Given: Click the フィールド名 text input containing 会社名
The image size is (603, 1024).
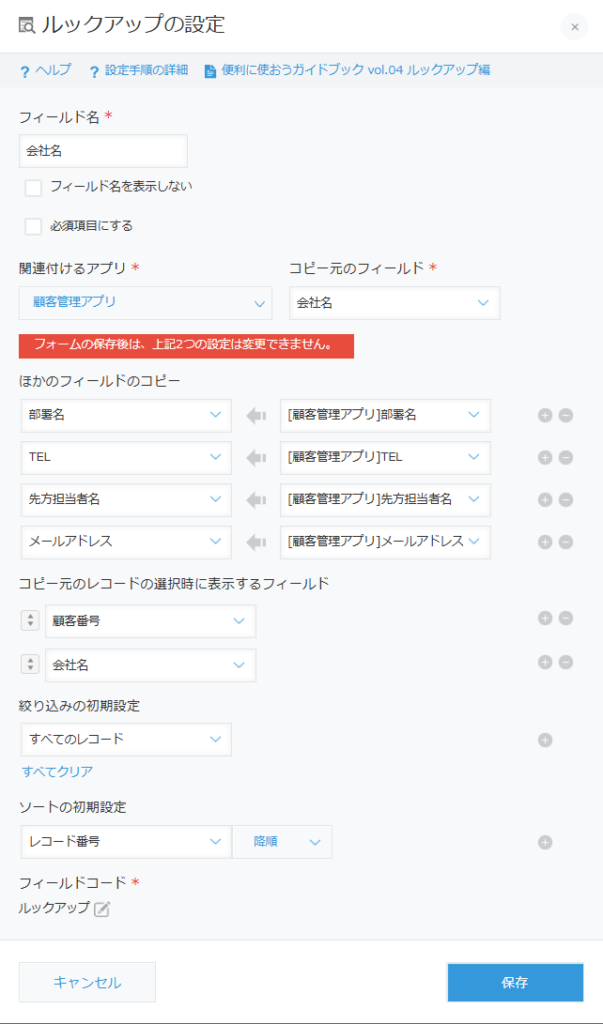Looking at the screenshot, I should pos(103,151).
